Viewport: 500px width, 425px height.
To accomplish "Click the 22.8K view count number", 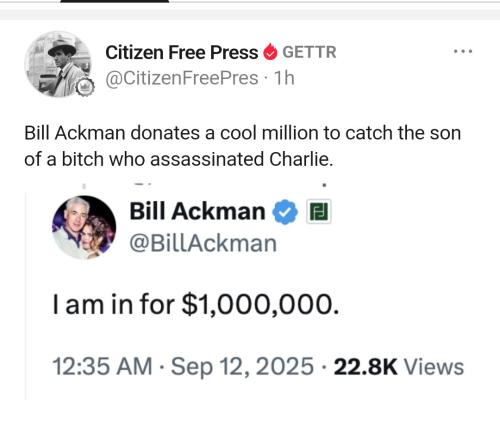I will pos(365,367).
